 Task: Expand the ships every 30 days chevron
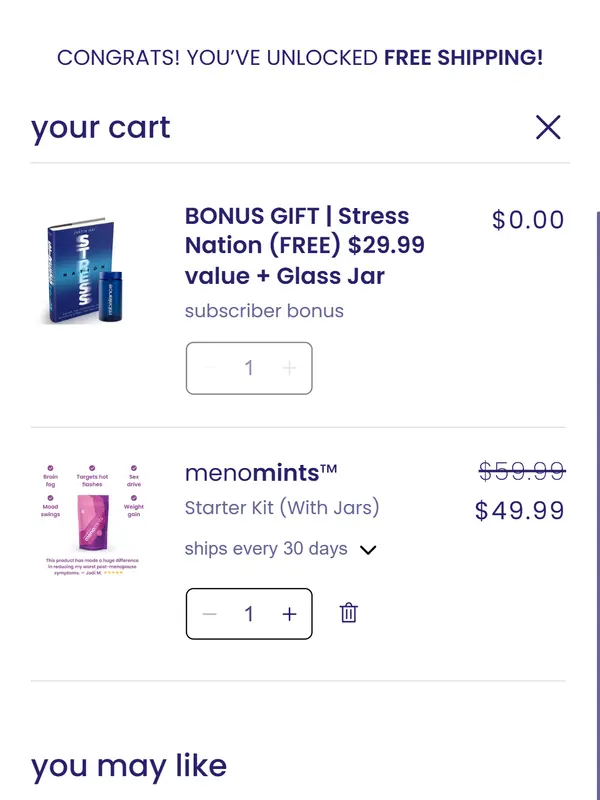tap(368, 549)
